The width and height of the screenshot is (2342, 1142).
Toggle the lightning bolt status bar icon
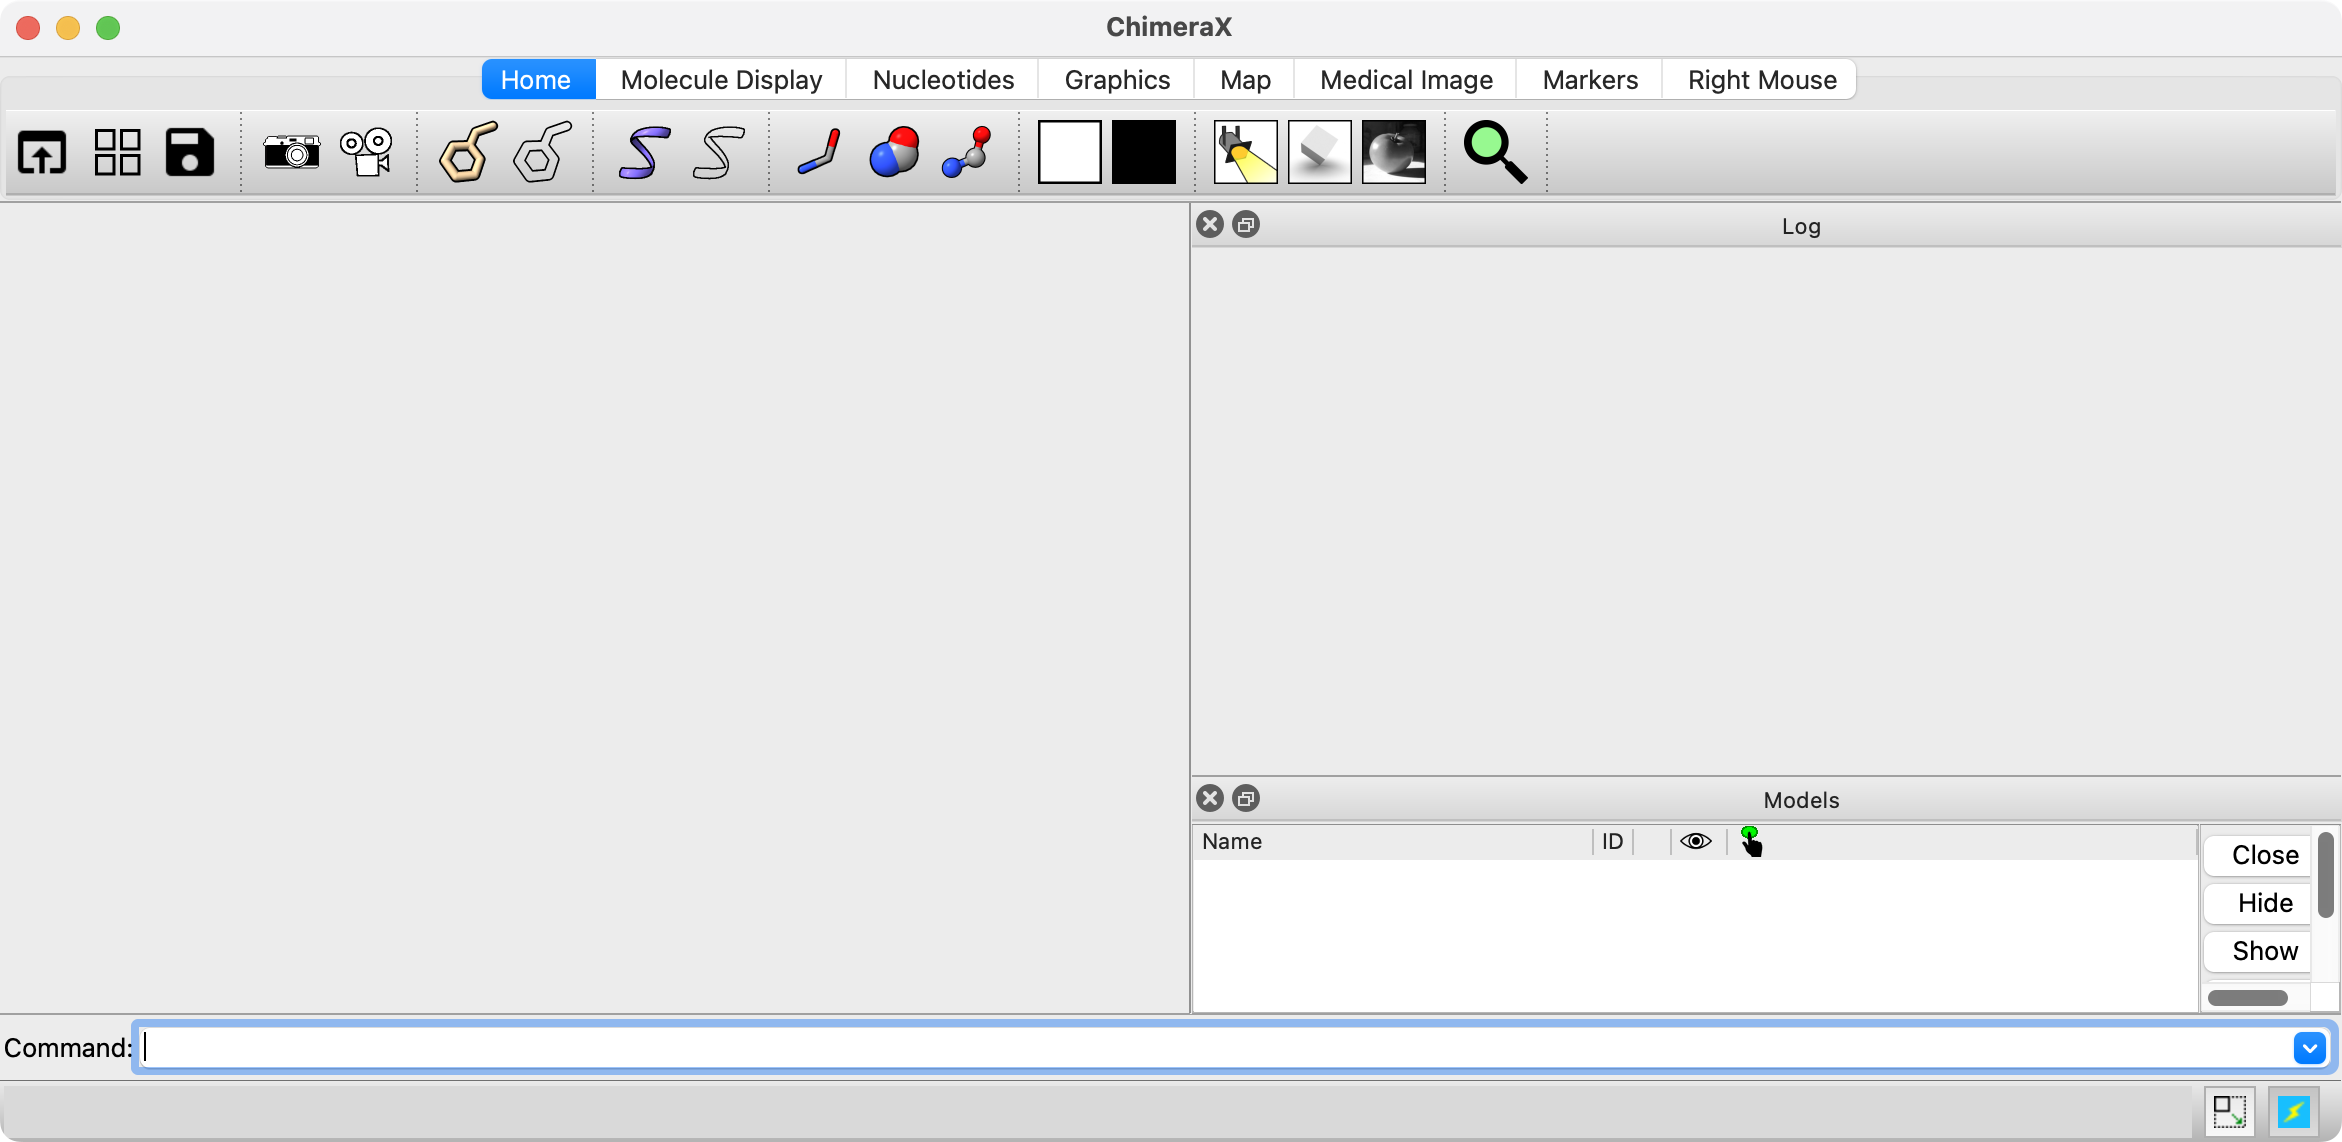click(2292, 1111)
